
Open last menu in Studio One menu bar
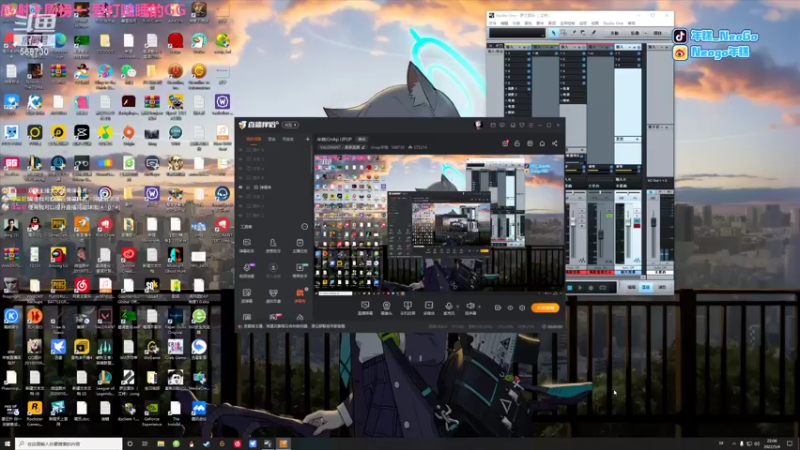[632, 23]
